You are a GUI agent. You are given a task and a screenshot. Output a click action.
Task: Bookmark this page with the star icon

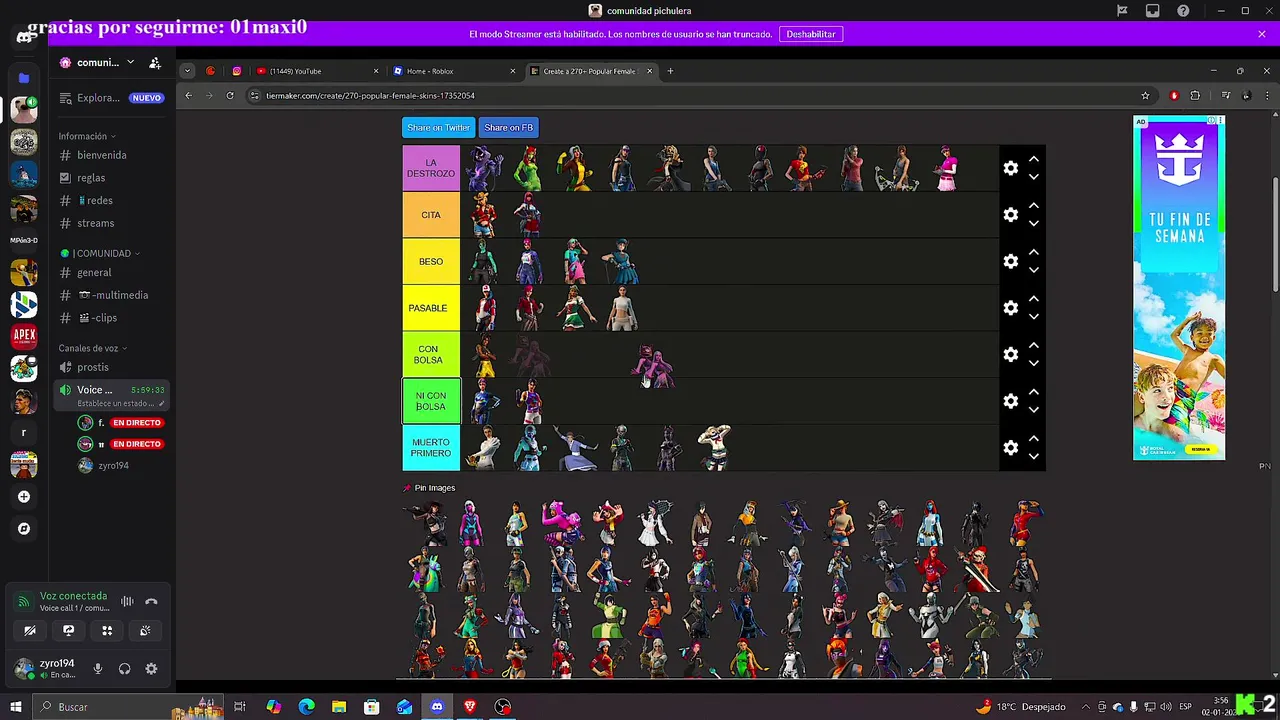[1145, 96]
